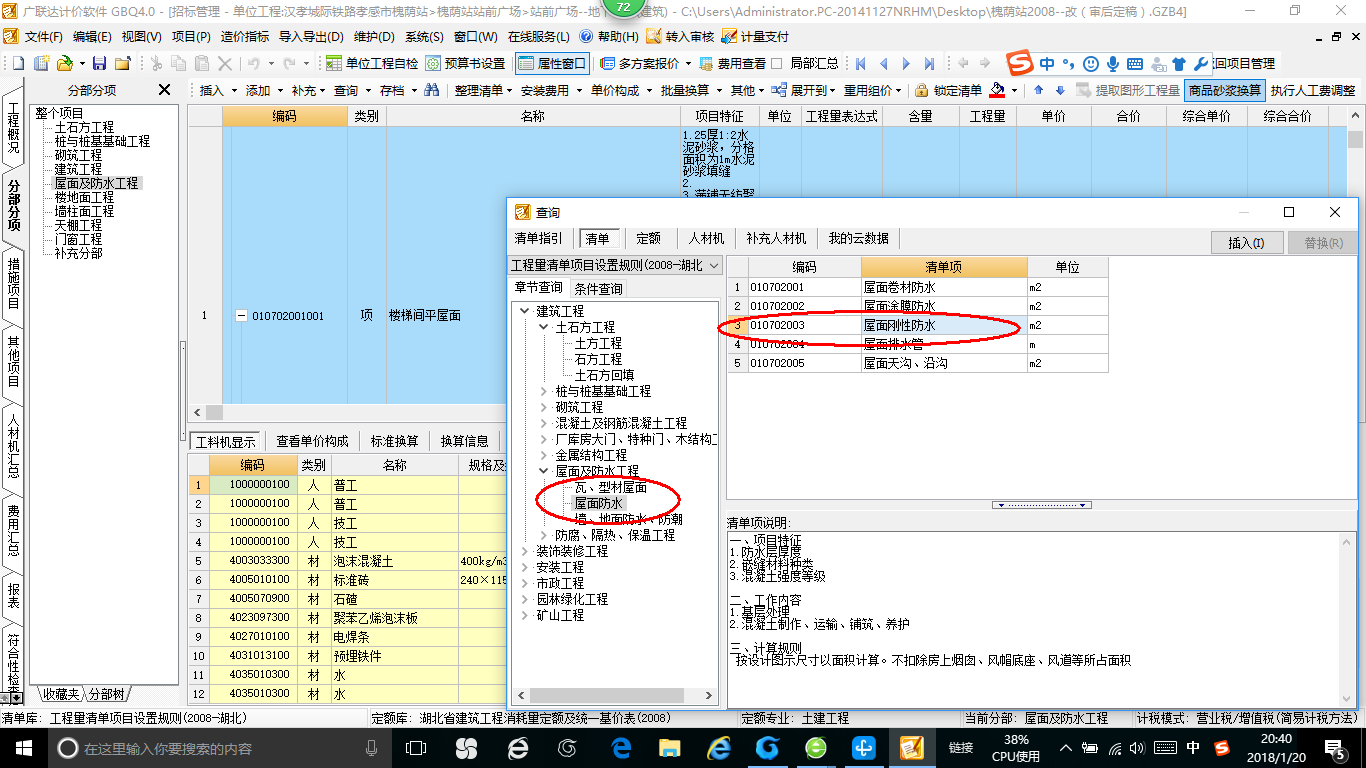The height and width of the screenshot is (768, 1366).
Task: Open 定额 tab in query dialog
Action: [649, 239]
